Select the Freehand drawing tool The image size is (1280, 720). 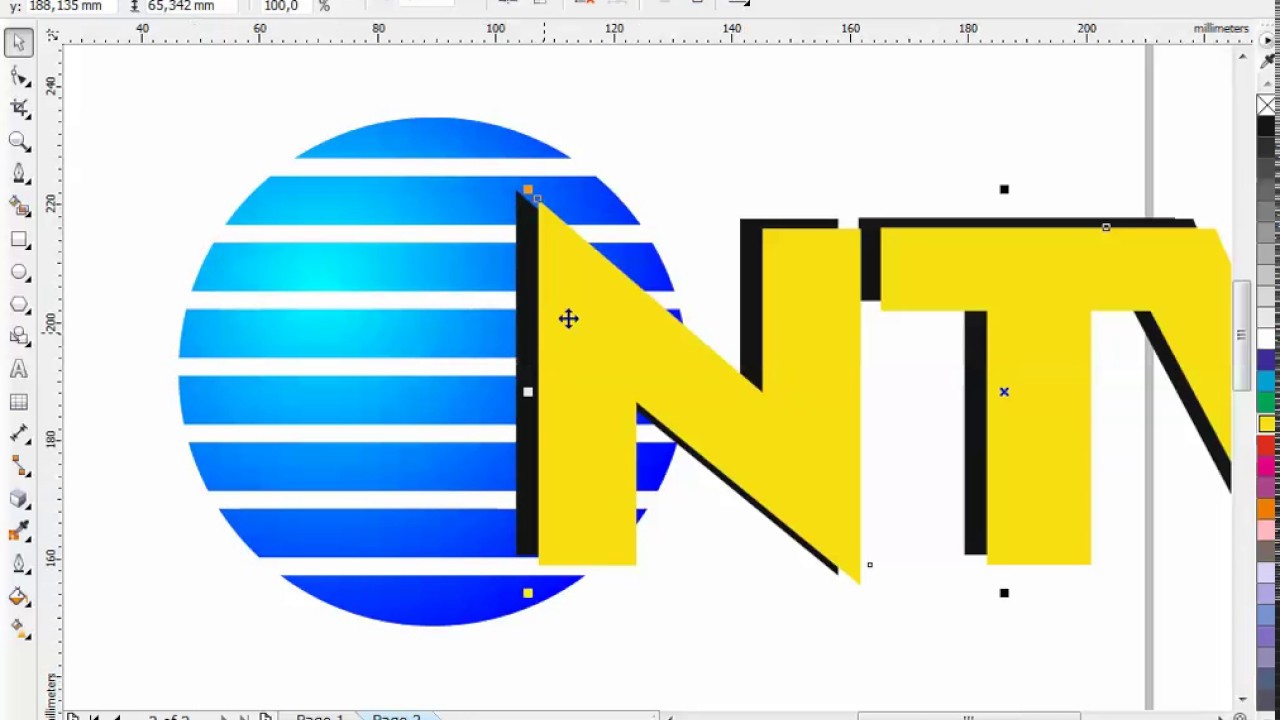click(x=18, y=174)
